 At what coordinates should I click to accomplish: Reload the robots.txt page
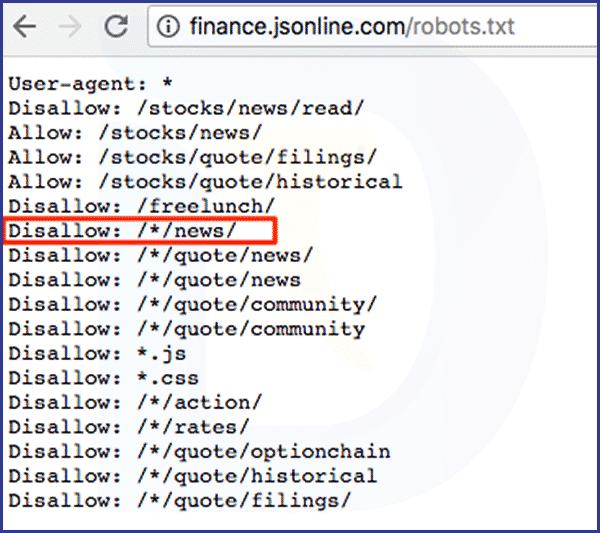(x=116, y=26)
